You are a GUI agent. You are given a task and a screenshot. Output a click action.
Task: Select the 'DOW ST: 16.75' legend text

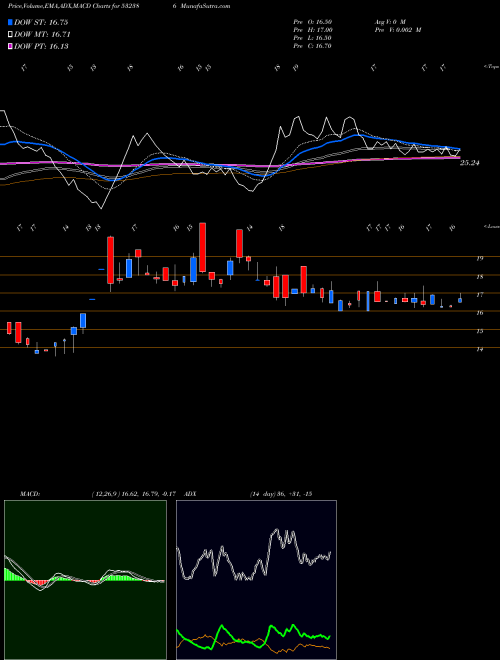[41, 22]
